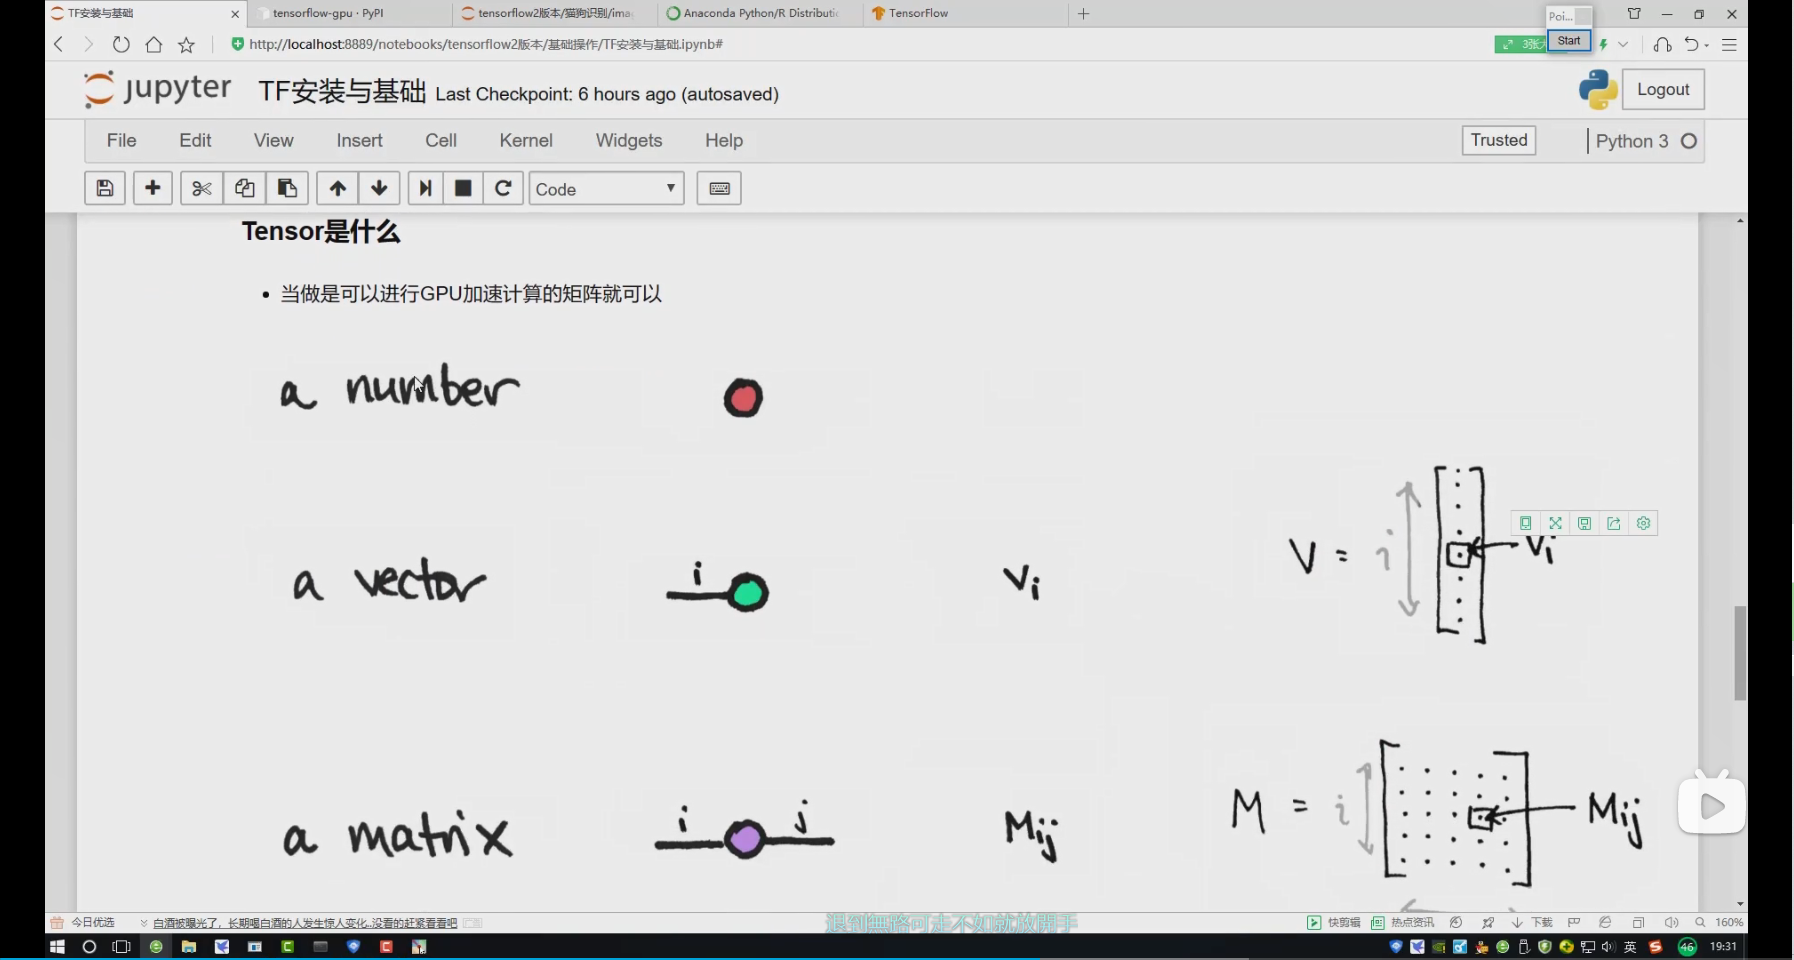The height and width of the screenshot is (960, 1794).
Task: Restart the kernel with the circular arrow
Action: pos(503,188)
